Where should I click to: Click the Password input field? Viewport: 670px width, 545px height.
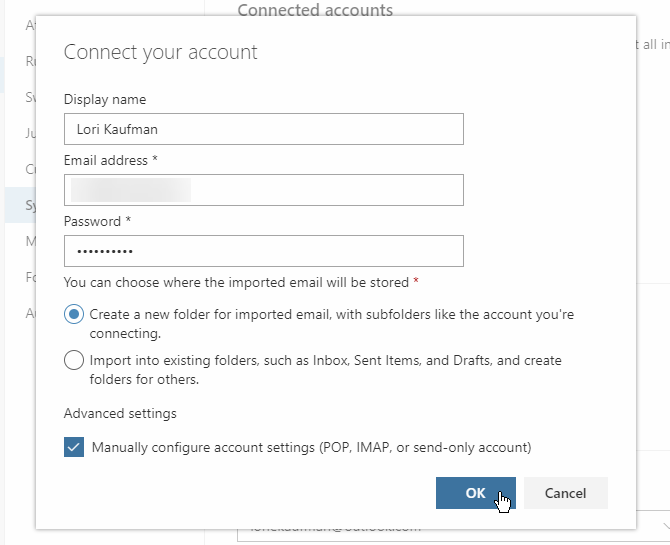pyautogui.click(x=264, y=251)
